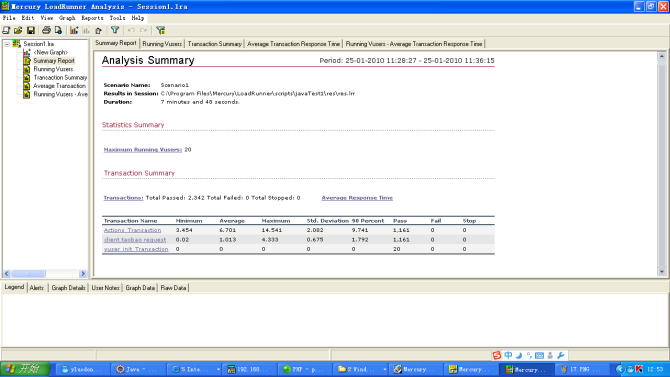Click the report scroll down arrow
This screenshot has width=670, height=377.
[x=661, y=271]
